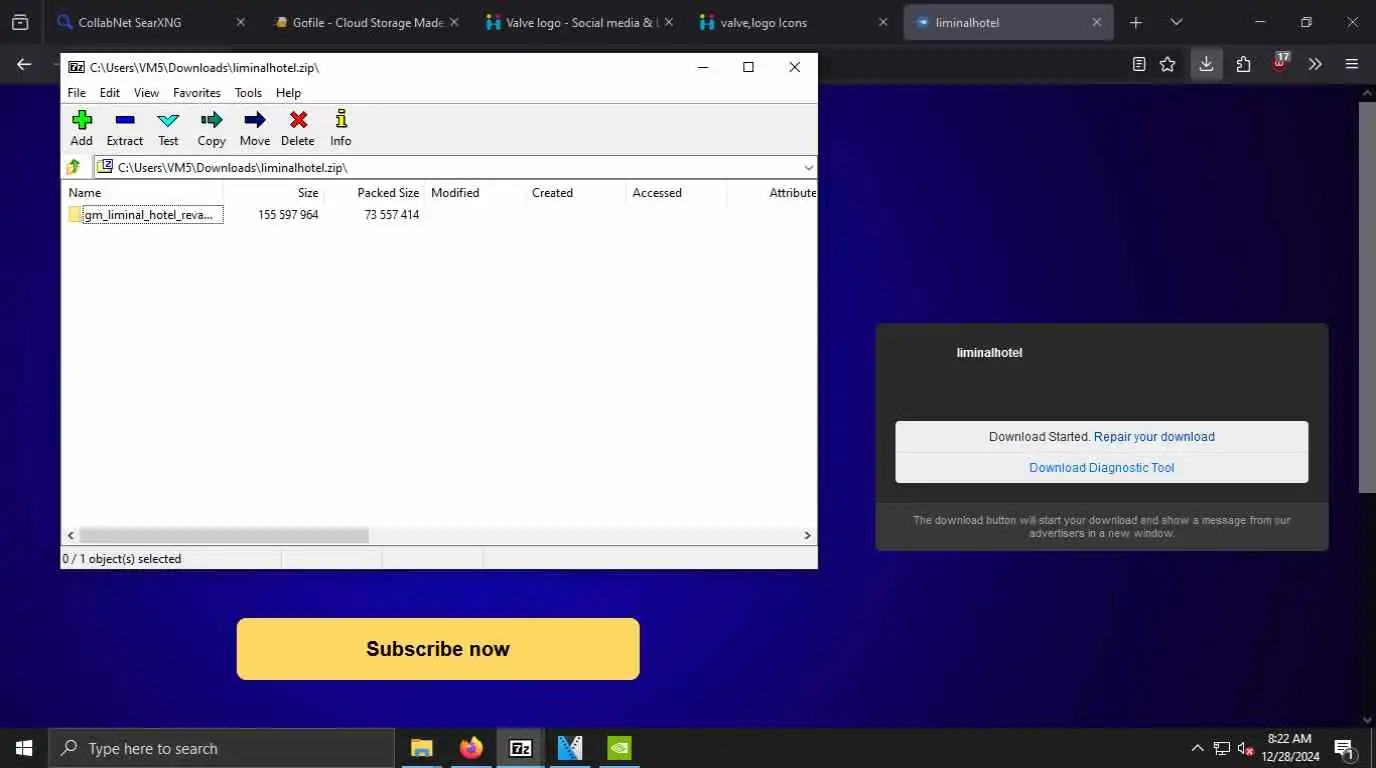This screenshot has width=1376, height=768.
Task: Open the View menu in 7-Zip
Action: tap(146, 93)
